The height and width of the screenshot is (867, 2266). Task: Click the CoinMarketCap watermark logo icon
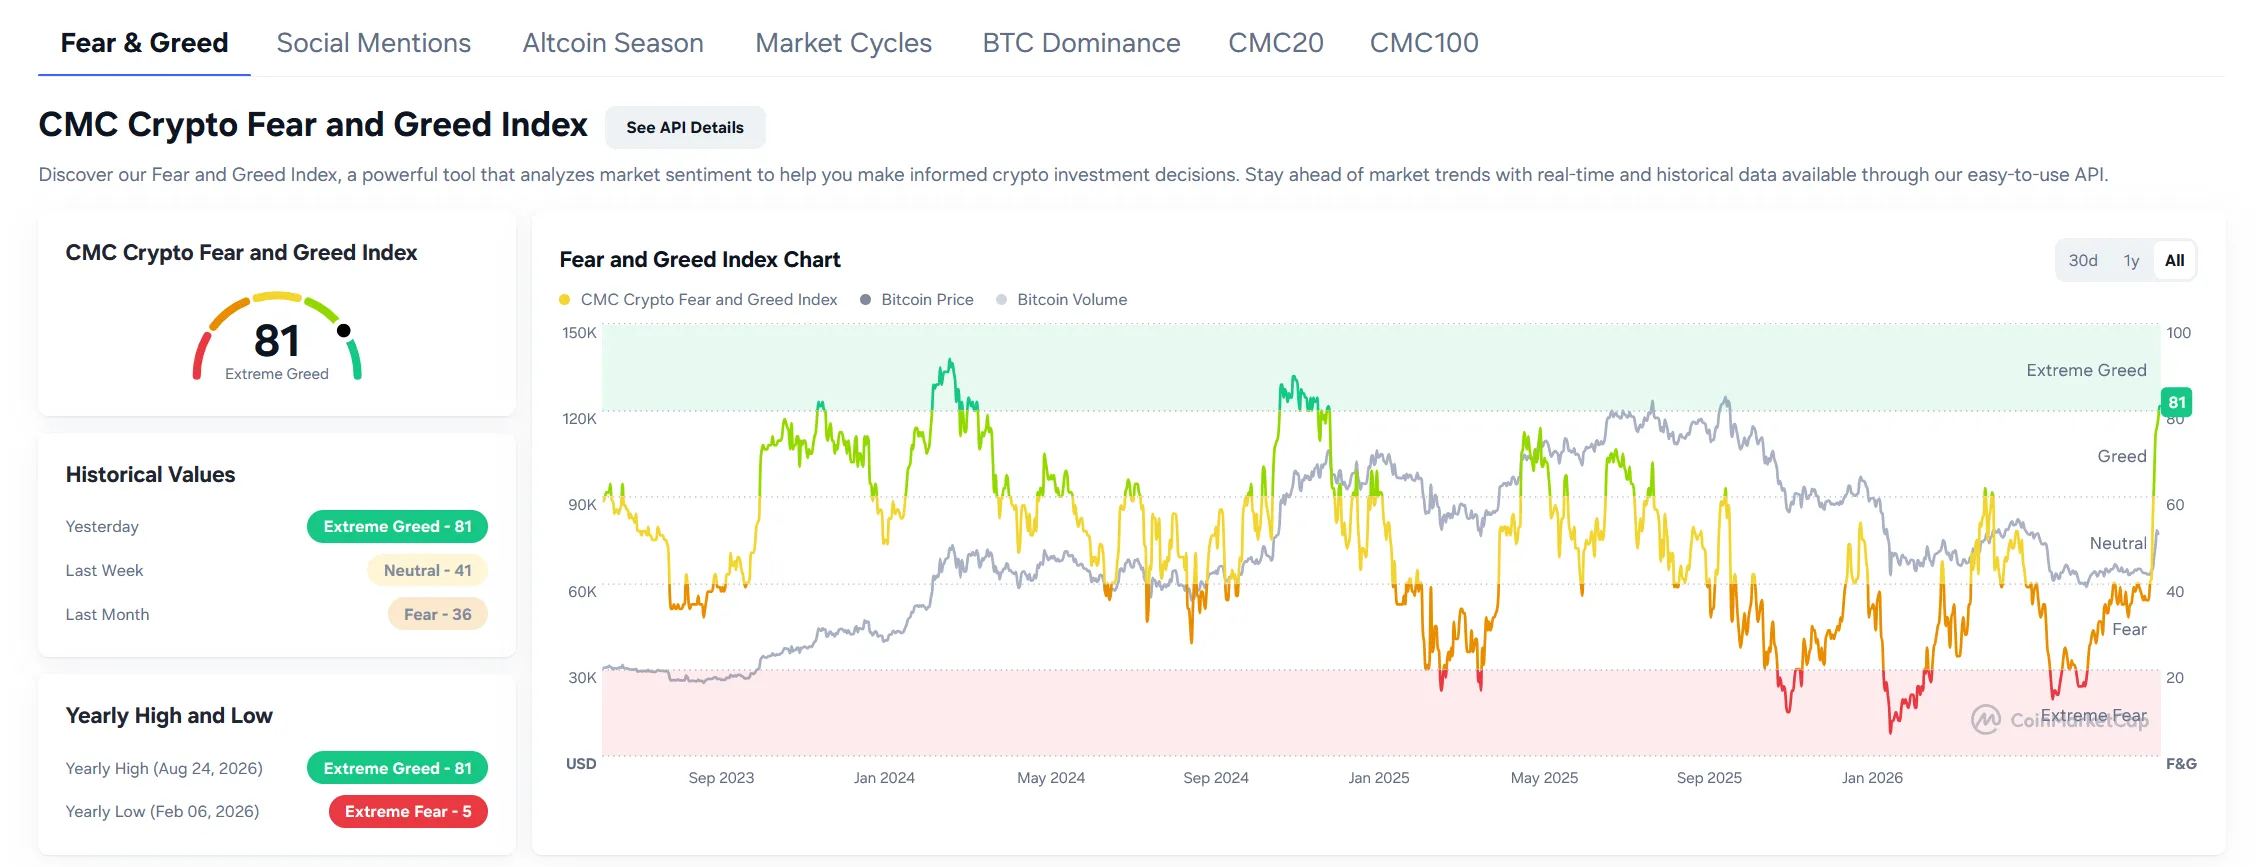pyautogui.click(x=1985, y=719)
